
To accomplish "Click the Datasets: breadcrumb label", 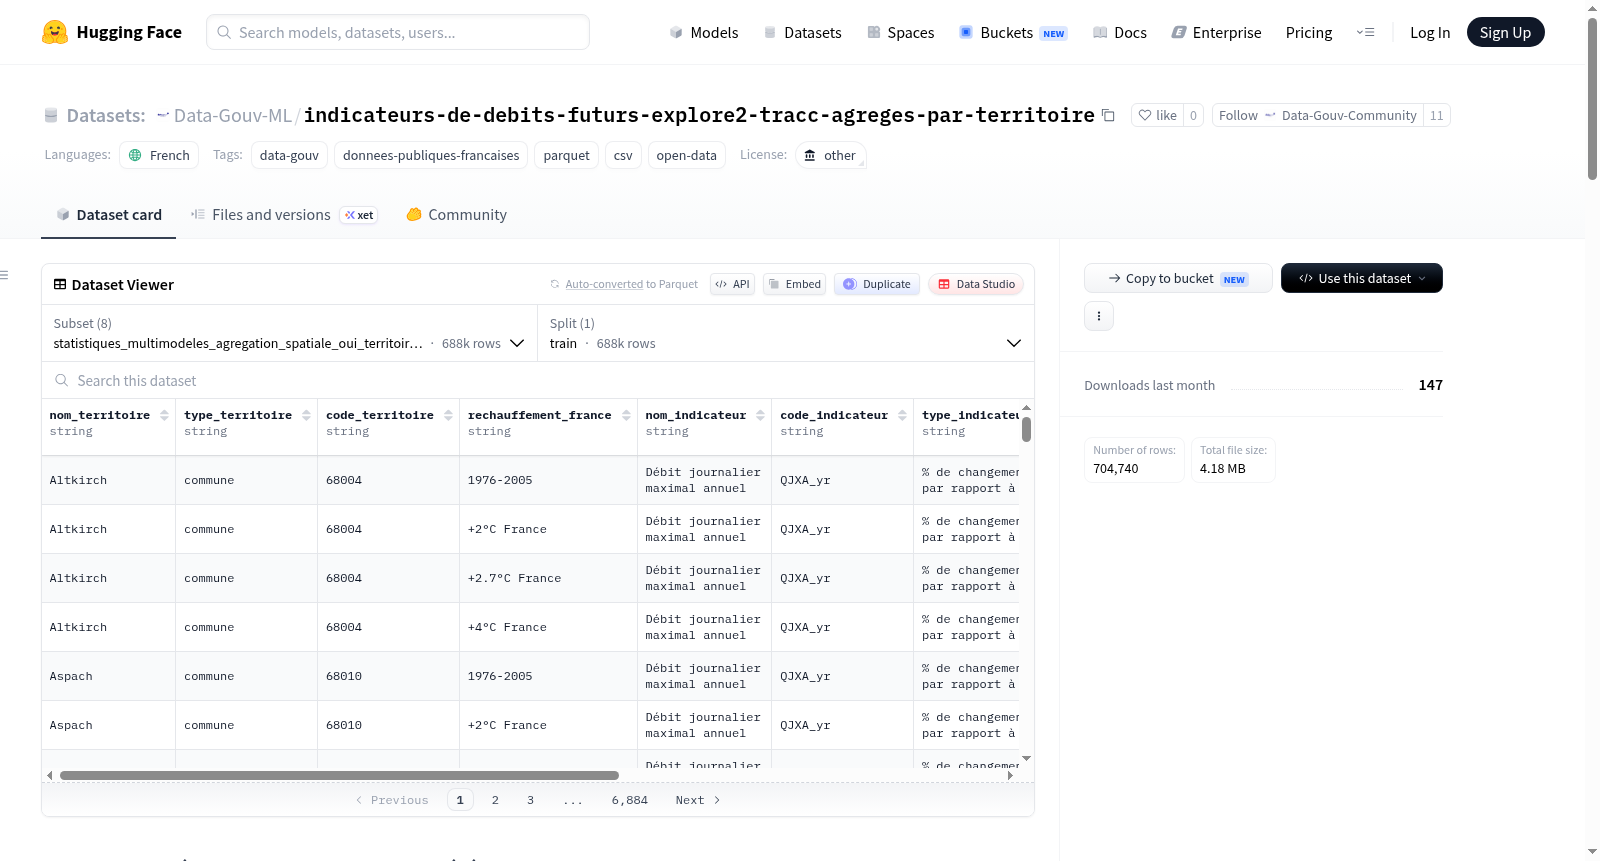I will [106, 115].
